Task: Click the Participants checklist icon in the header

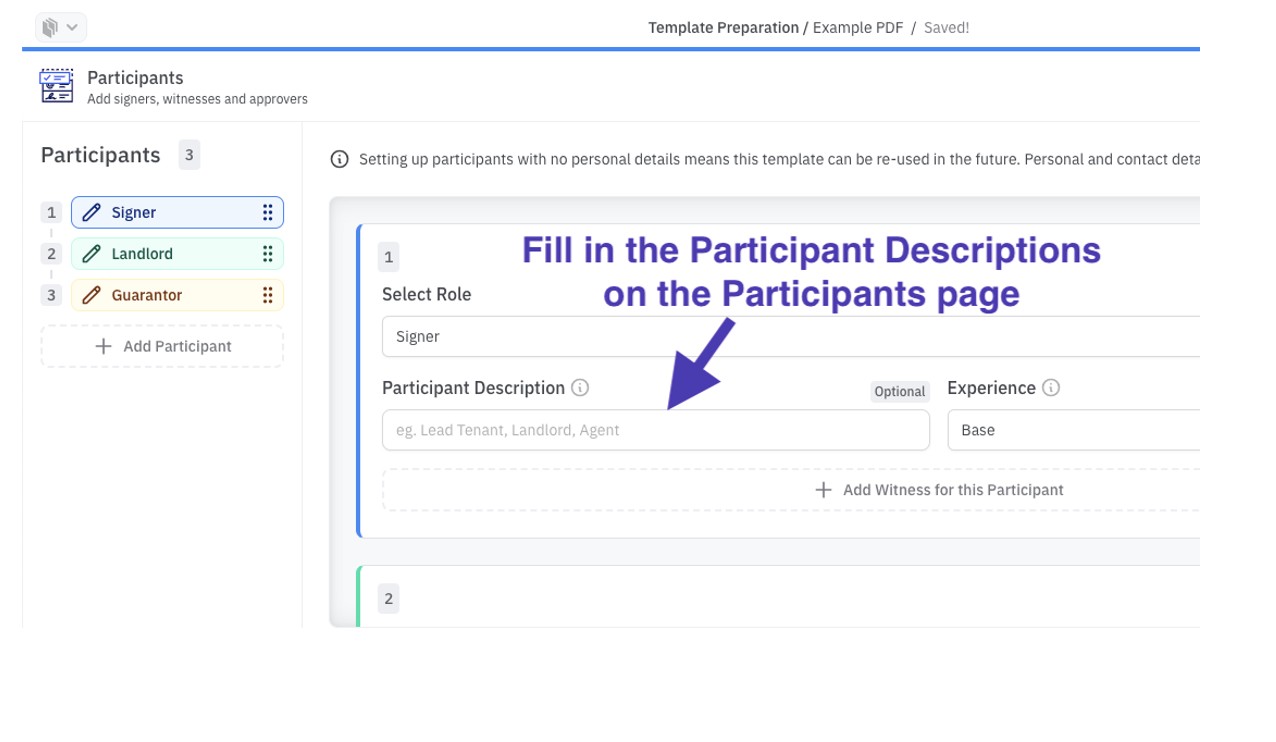Action: click(56, 86)
